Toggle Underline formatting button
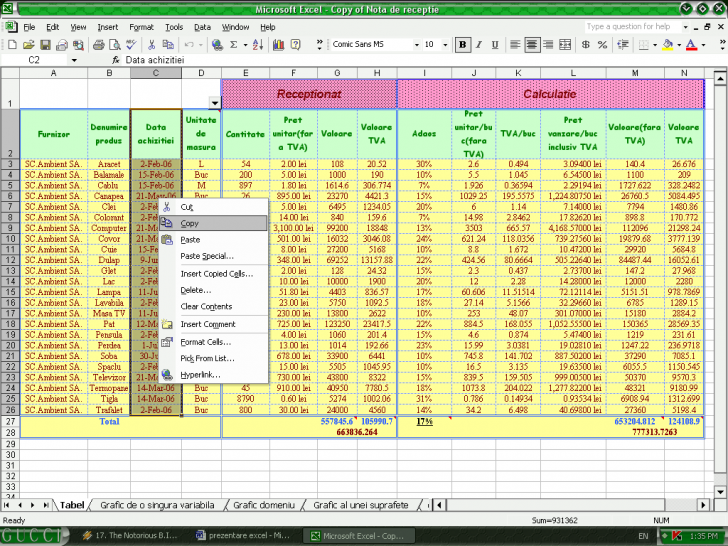Viewport: 728px width, 546px height. click(495, 45)
